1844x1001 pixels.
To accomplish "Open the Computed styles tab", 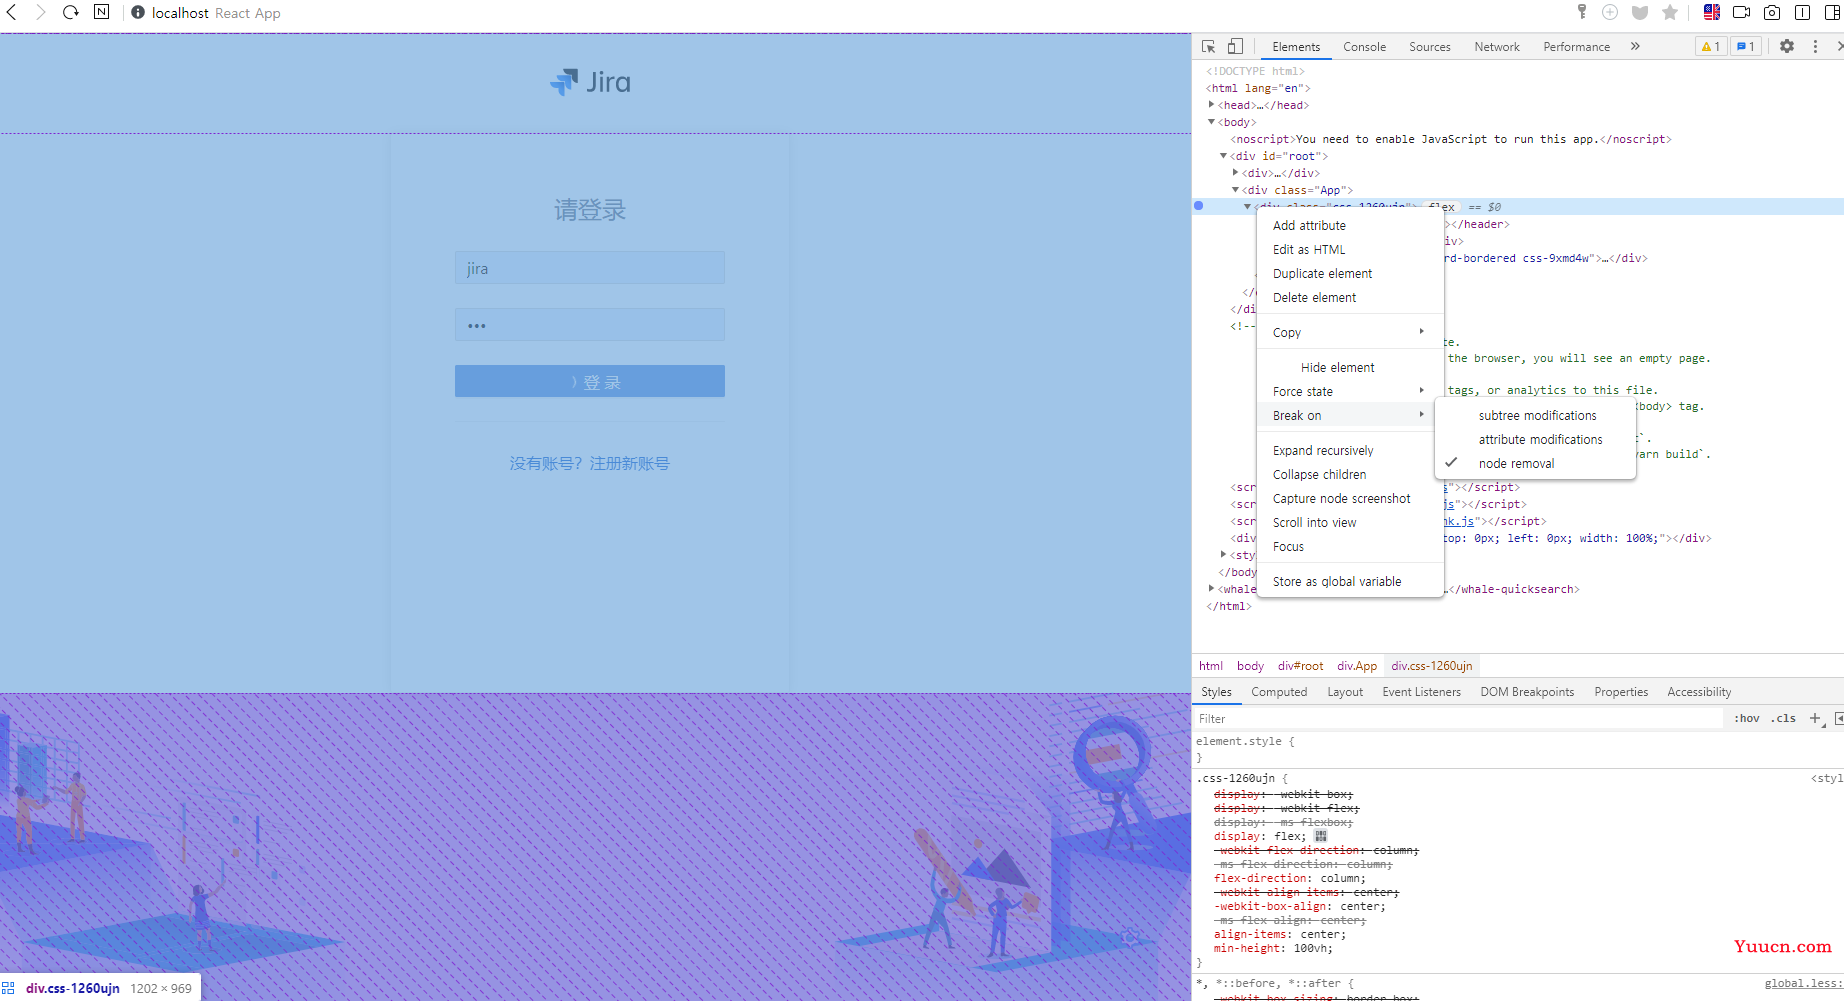I will click(x=1279, y=692).
